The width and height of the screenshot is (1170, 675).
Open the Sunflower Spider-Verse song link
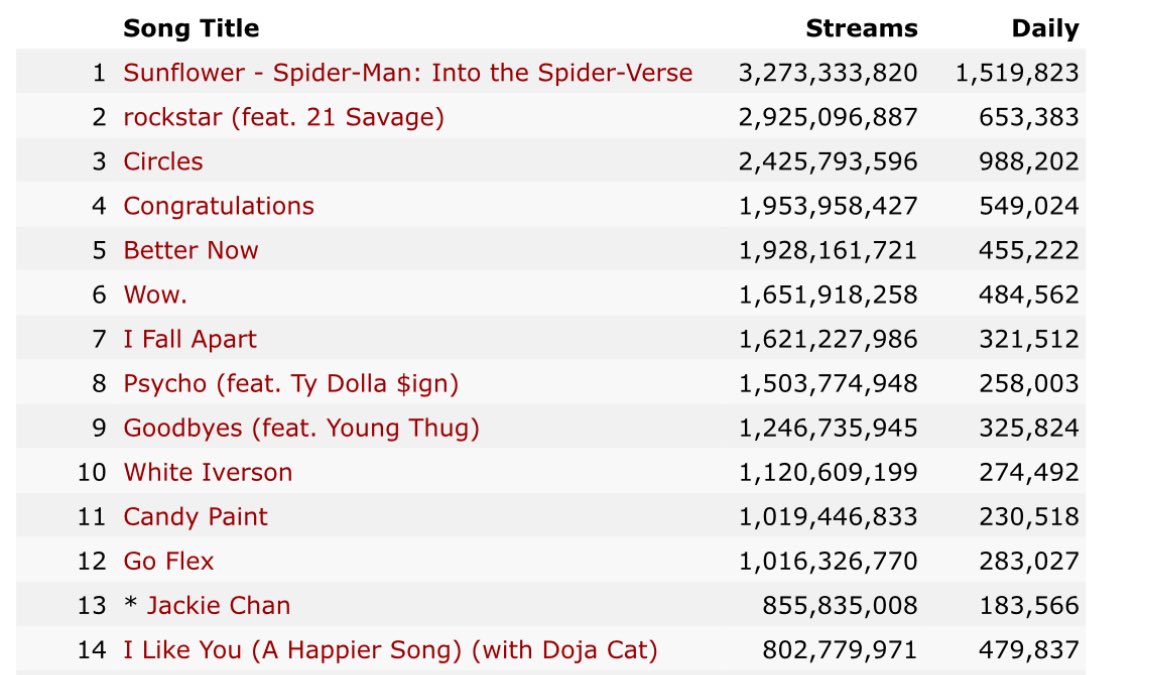point(407,72)
